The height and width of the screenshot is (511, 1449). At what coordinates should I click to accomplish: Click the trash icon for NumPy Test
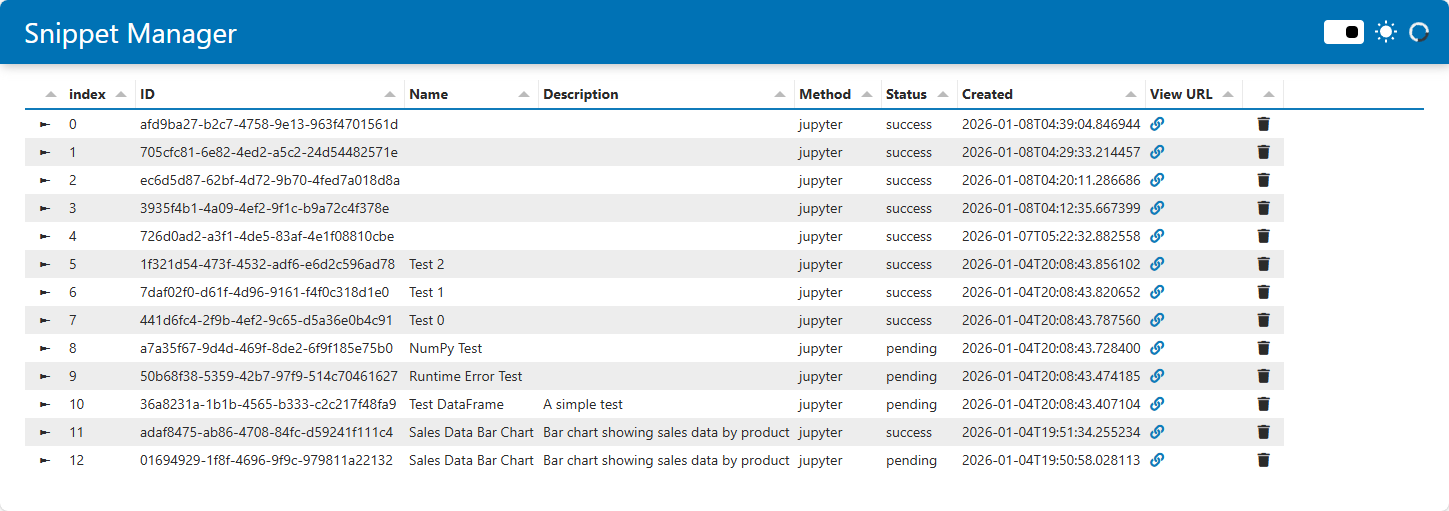(x=1263, y=348)
